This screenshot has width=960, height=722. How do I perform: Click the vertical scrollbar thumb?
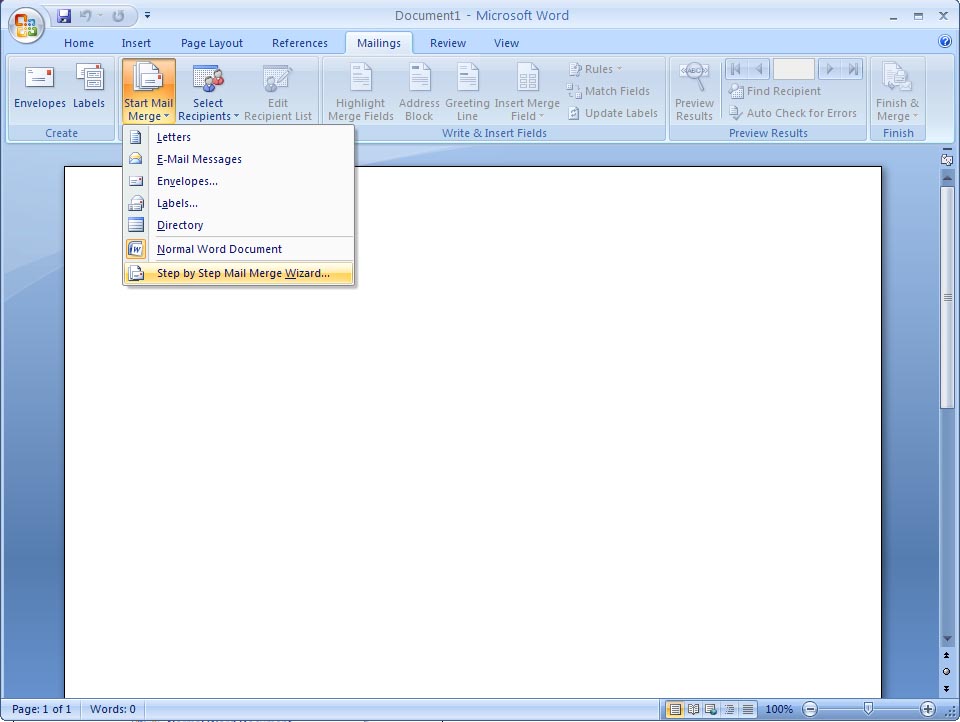point(947,297)
